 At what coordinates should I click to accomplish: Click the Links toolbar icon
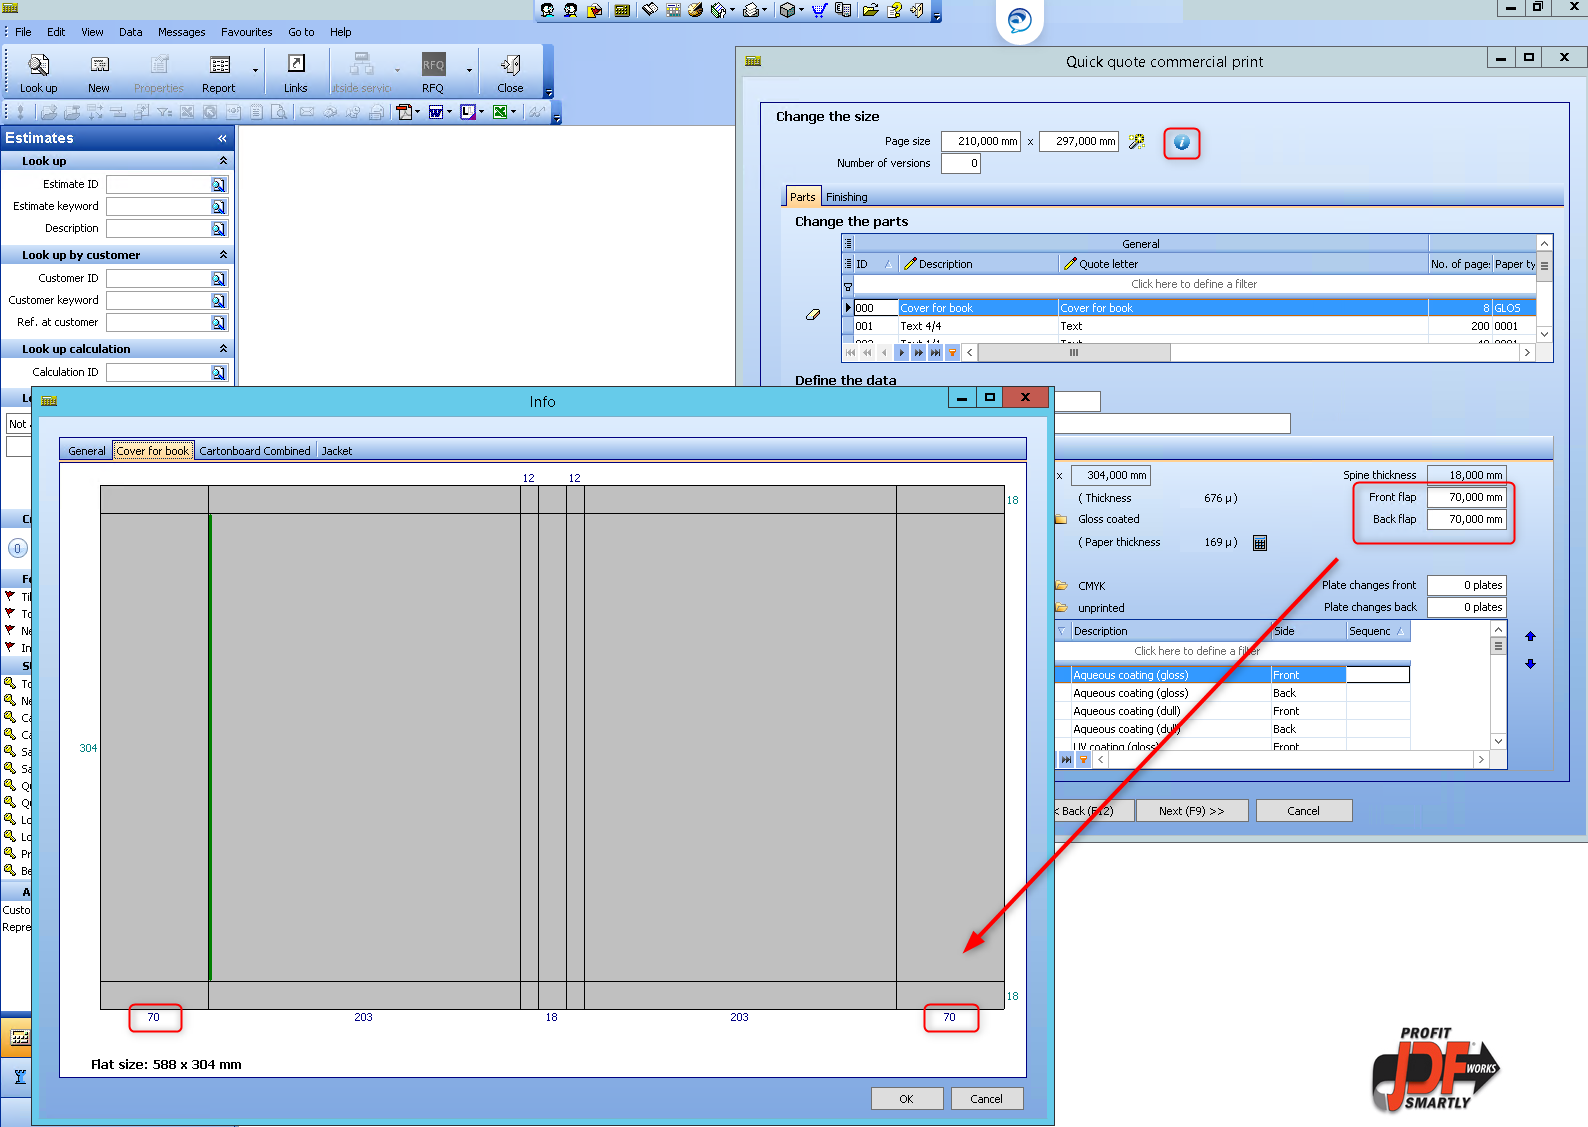(x=296, y=73)
